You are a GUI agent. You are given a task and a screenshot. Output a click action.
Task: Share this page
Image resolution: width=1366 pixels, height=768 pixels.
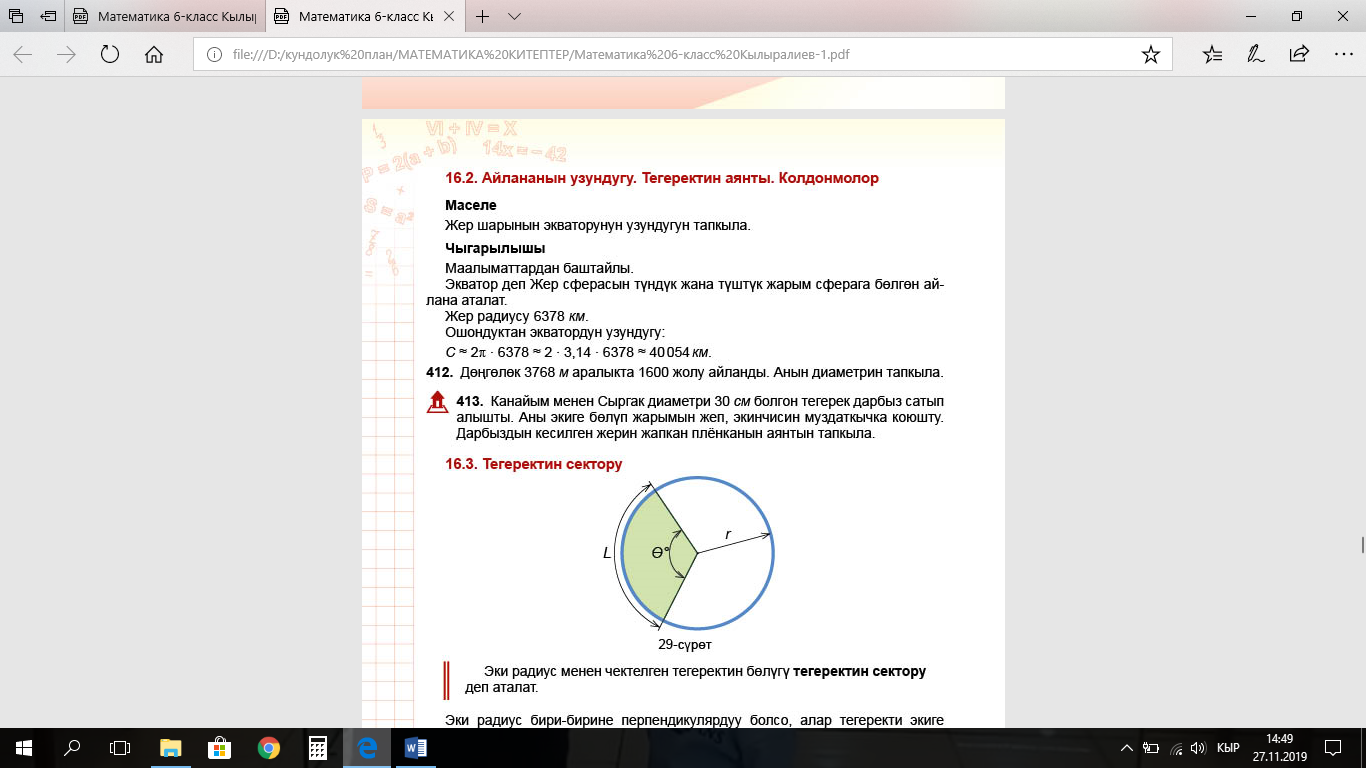(1298, 55)
